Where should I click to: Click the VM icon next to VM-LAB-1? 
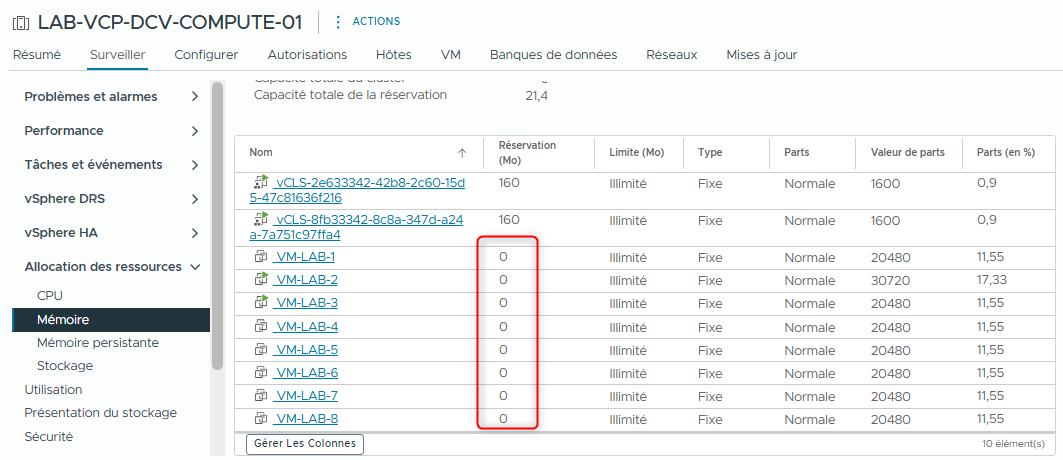click(261, 257)
